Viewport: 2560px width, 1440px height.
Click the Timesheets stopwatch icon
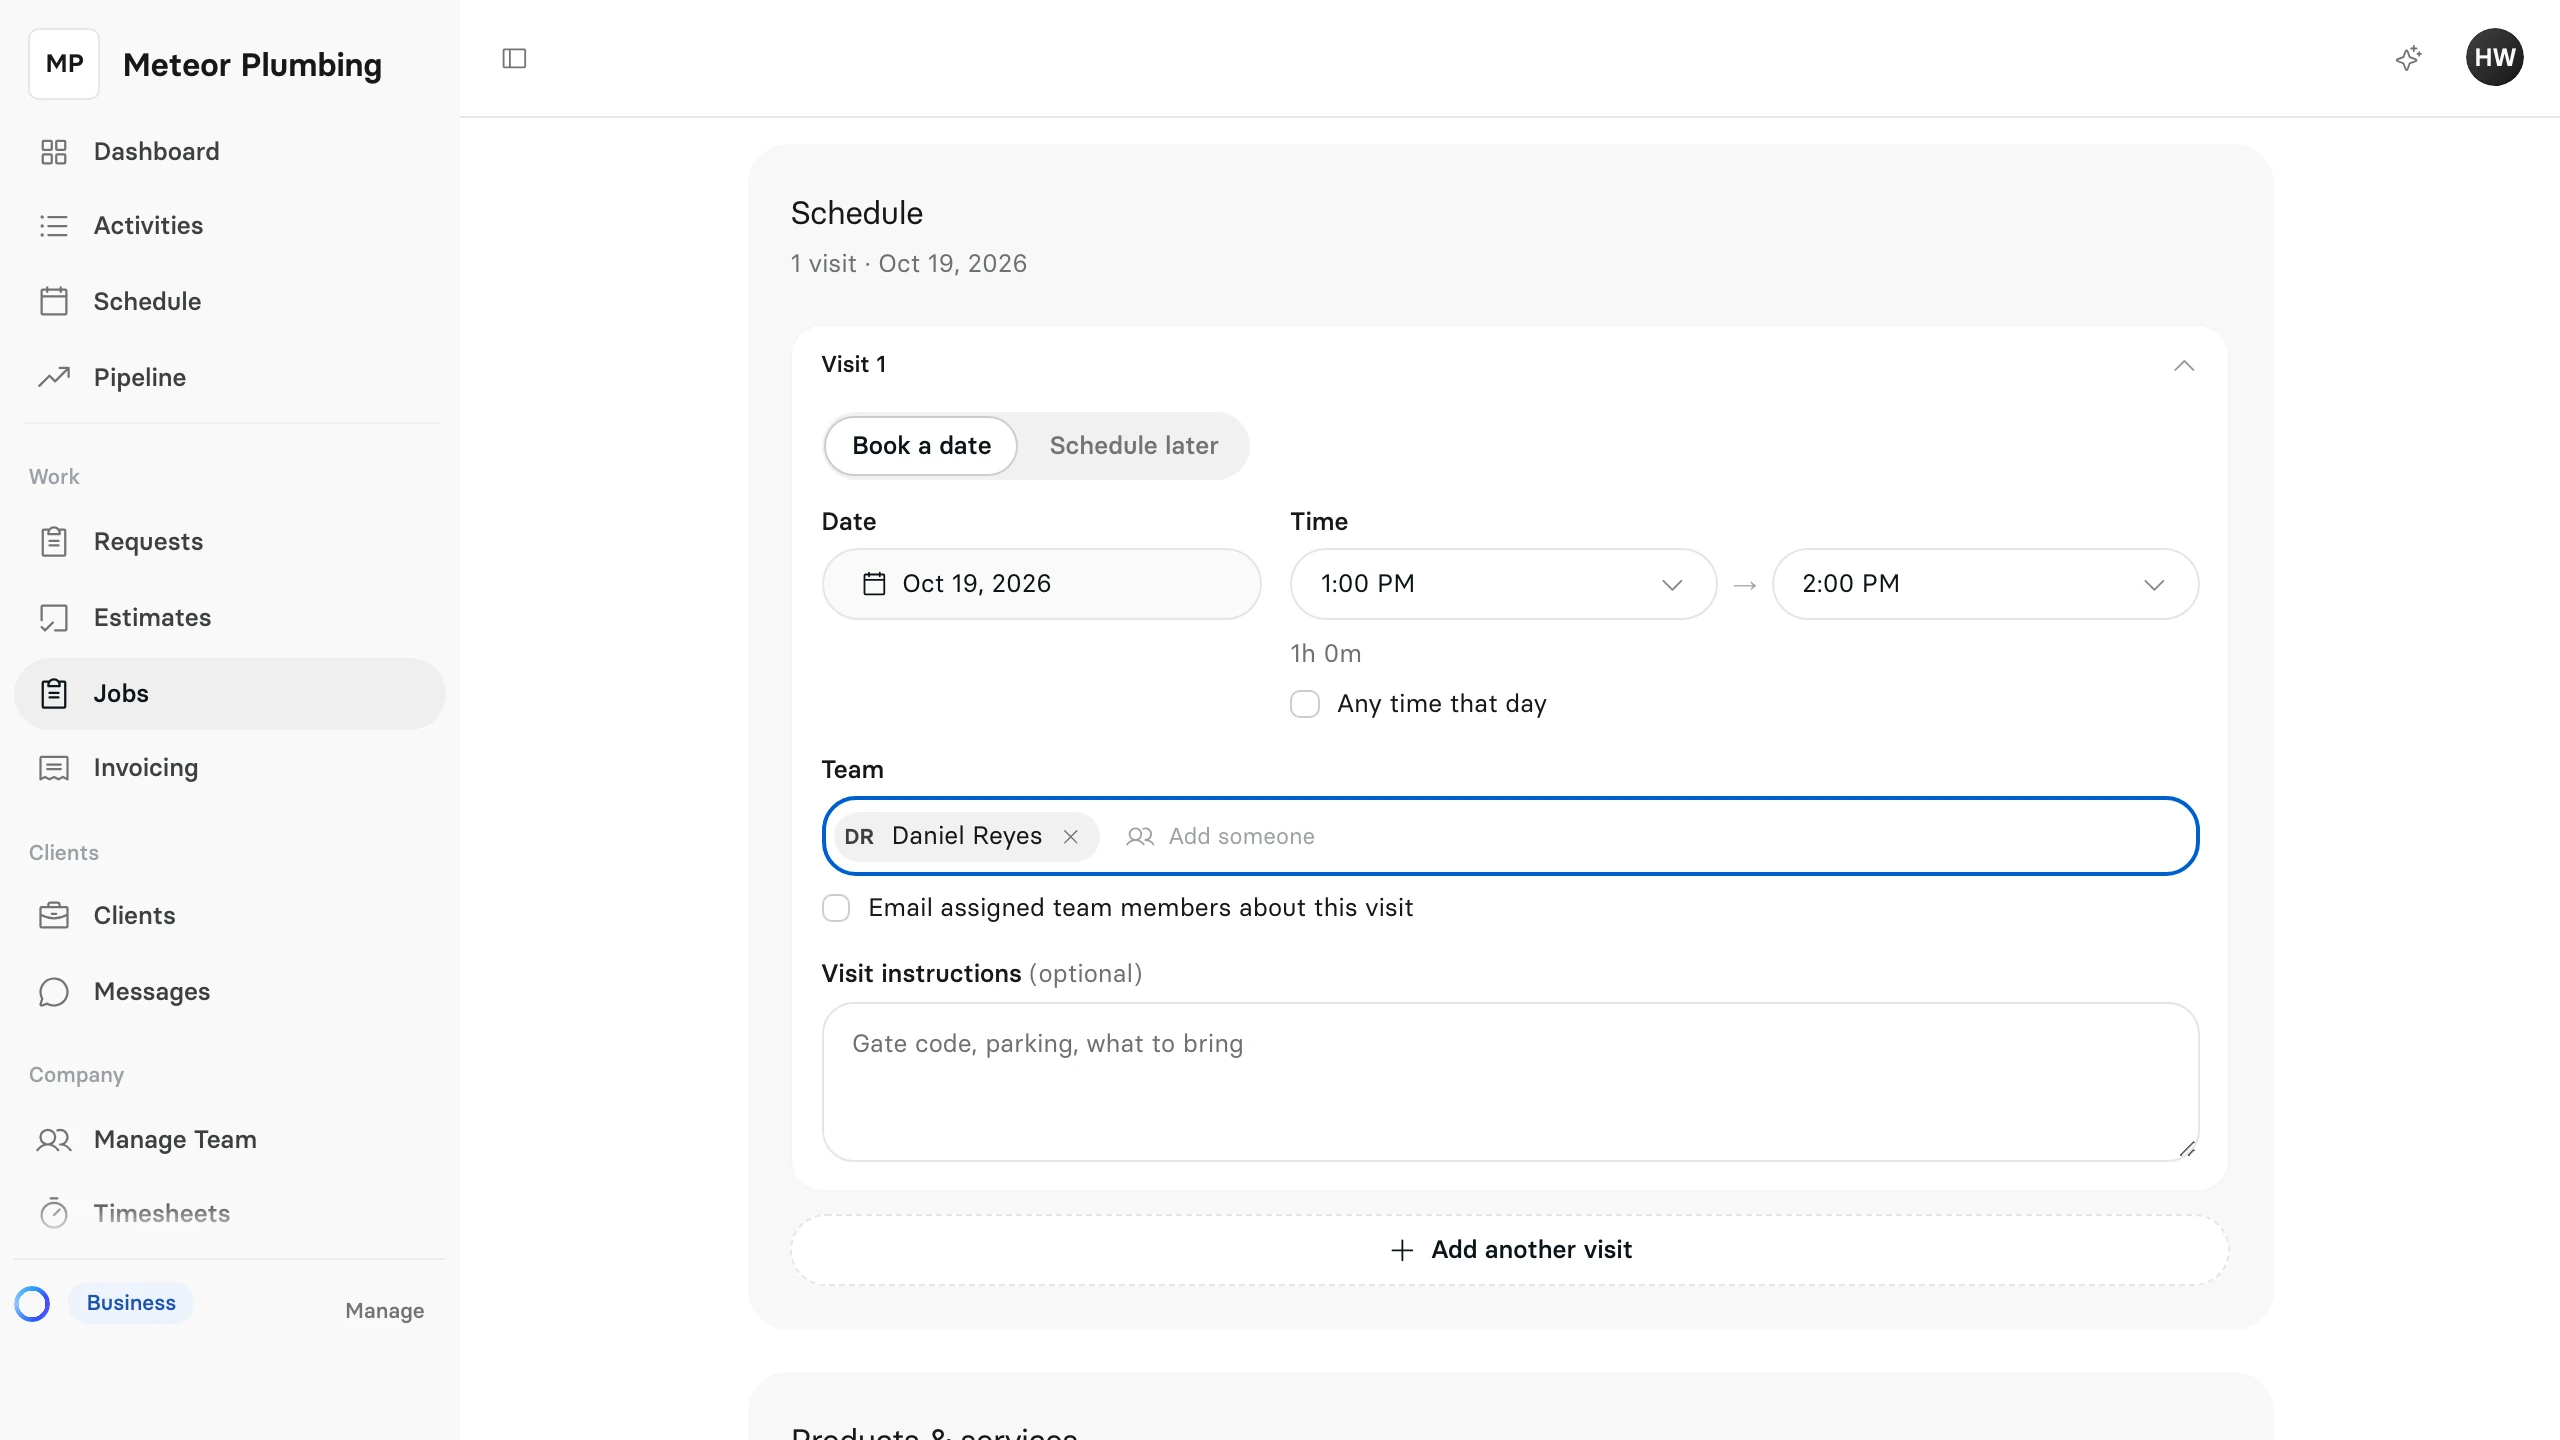click(54, 1213)
